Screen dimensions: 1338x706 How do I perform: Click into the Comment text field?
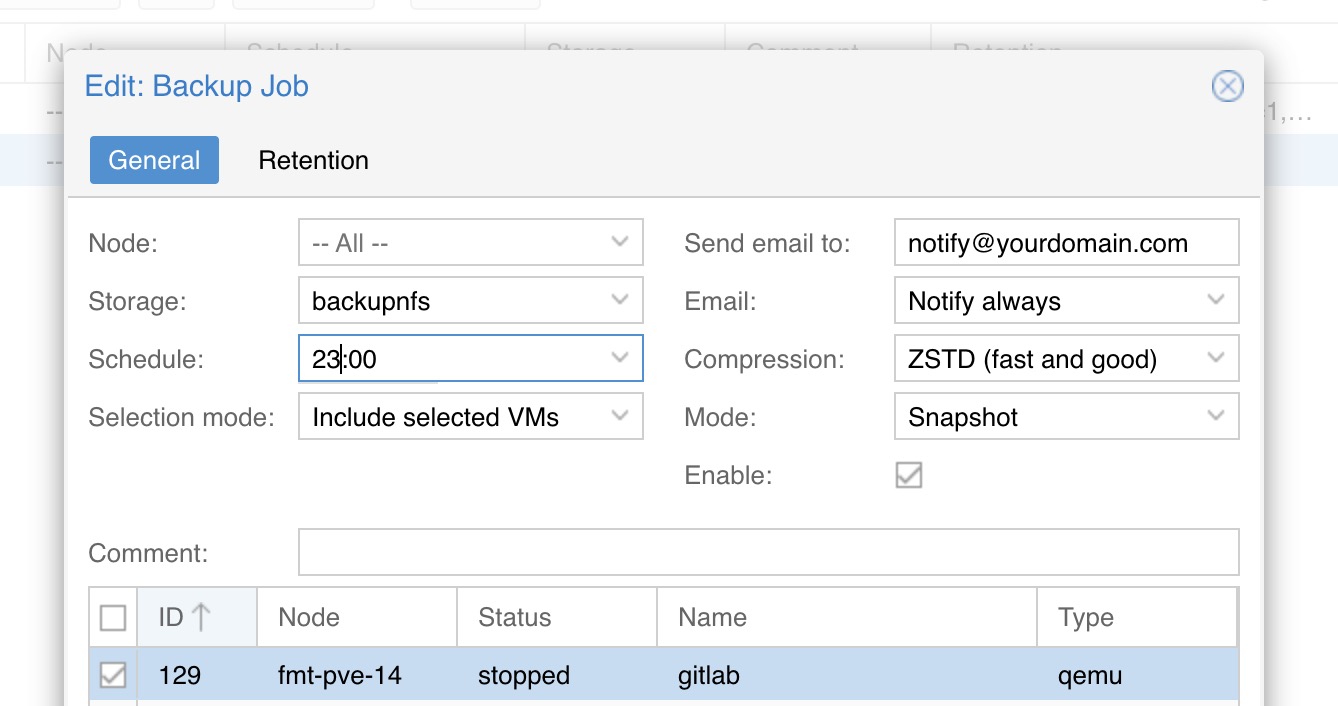pos(768,553)
